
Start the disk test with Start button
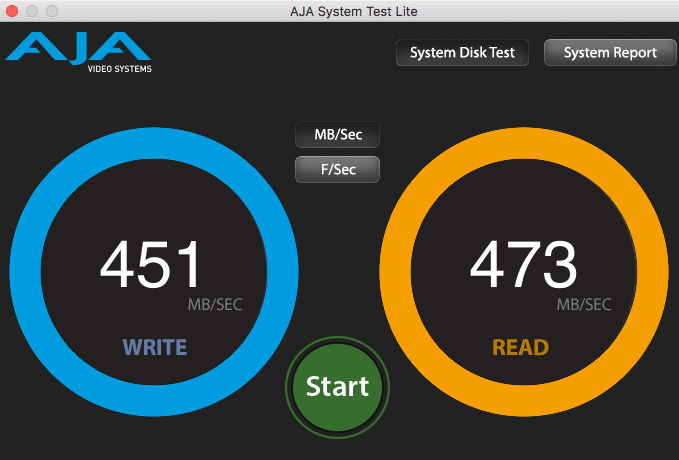pos(337,387)
